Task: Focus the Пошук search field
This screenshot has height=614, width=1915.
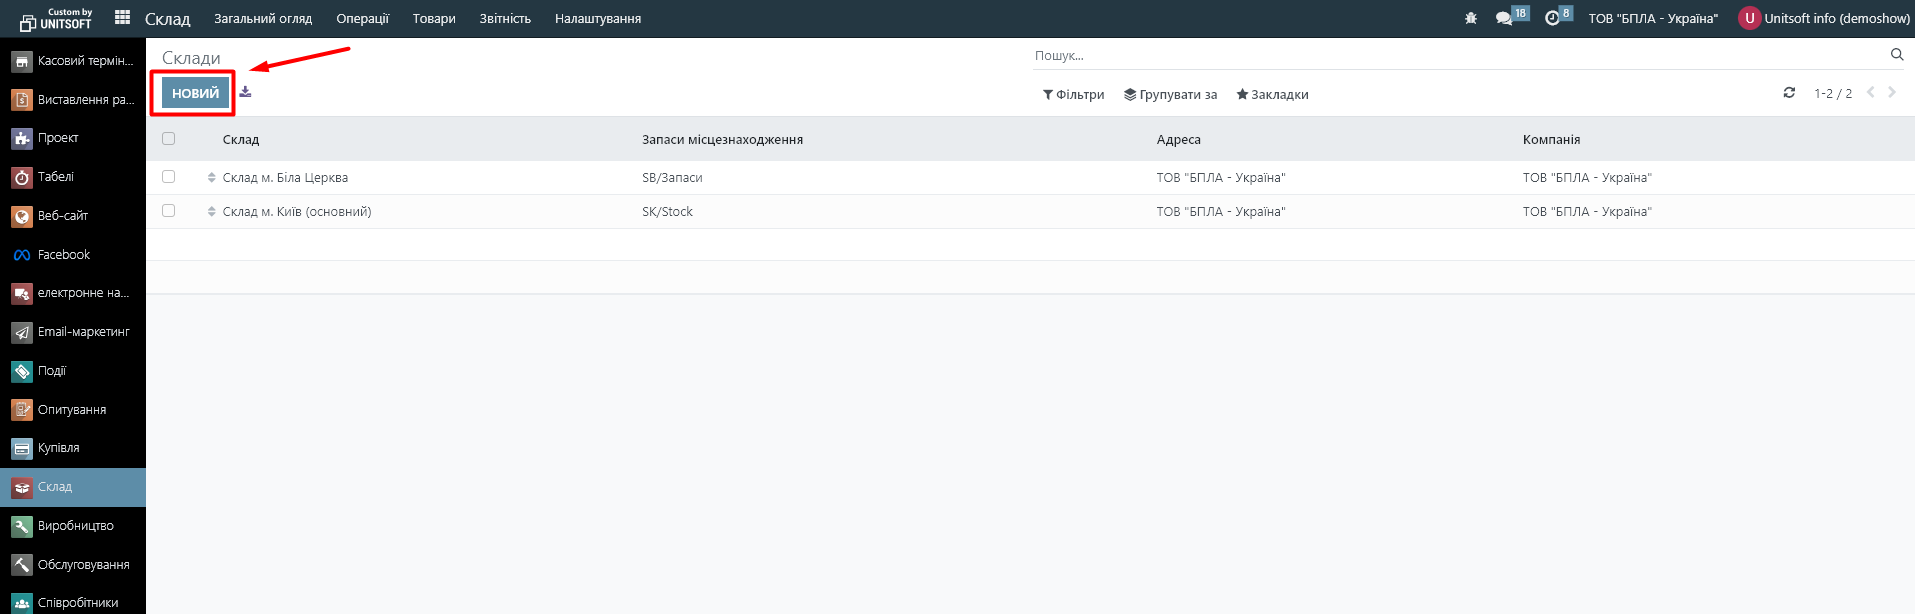Action: click(x=1450, y=56)
